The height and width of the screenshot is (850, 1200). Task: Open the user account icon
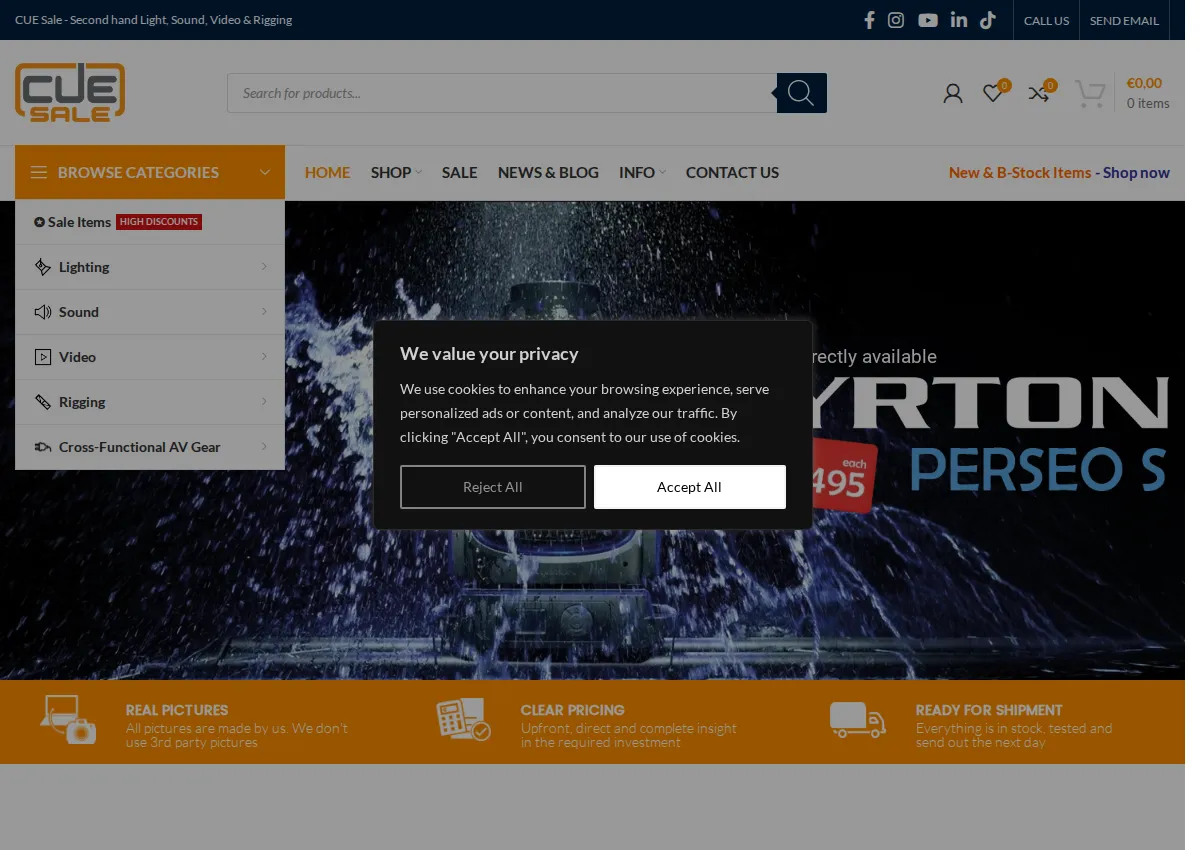pos(953,93)
